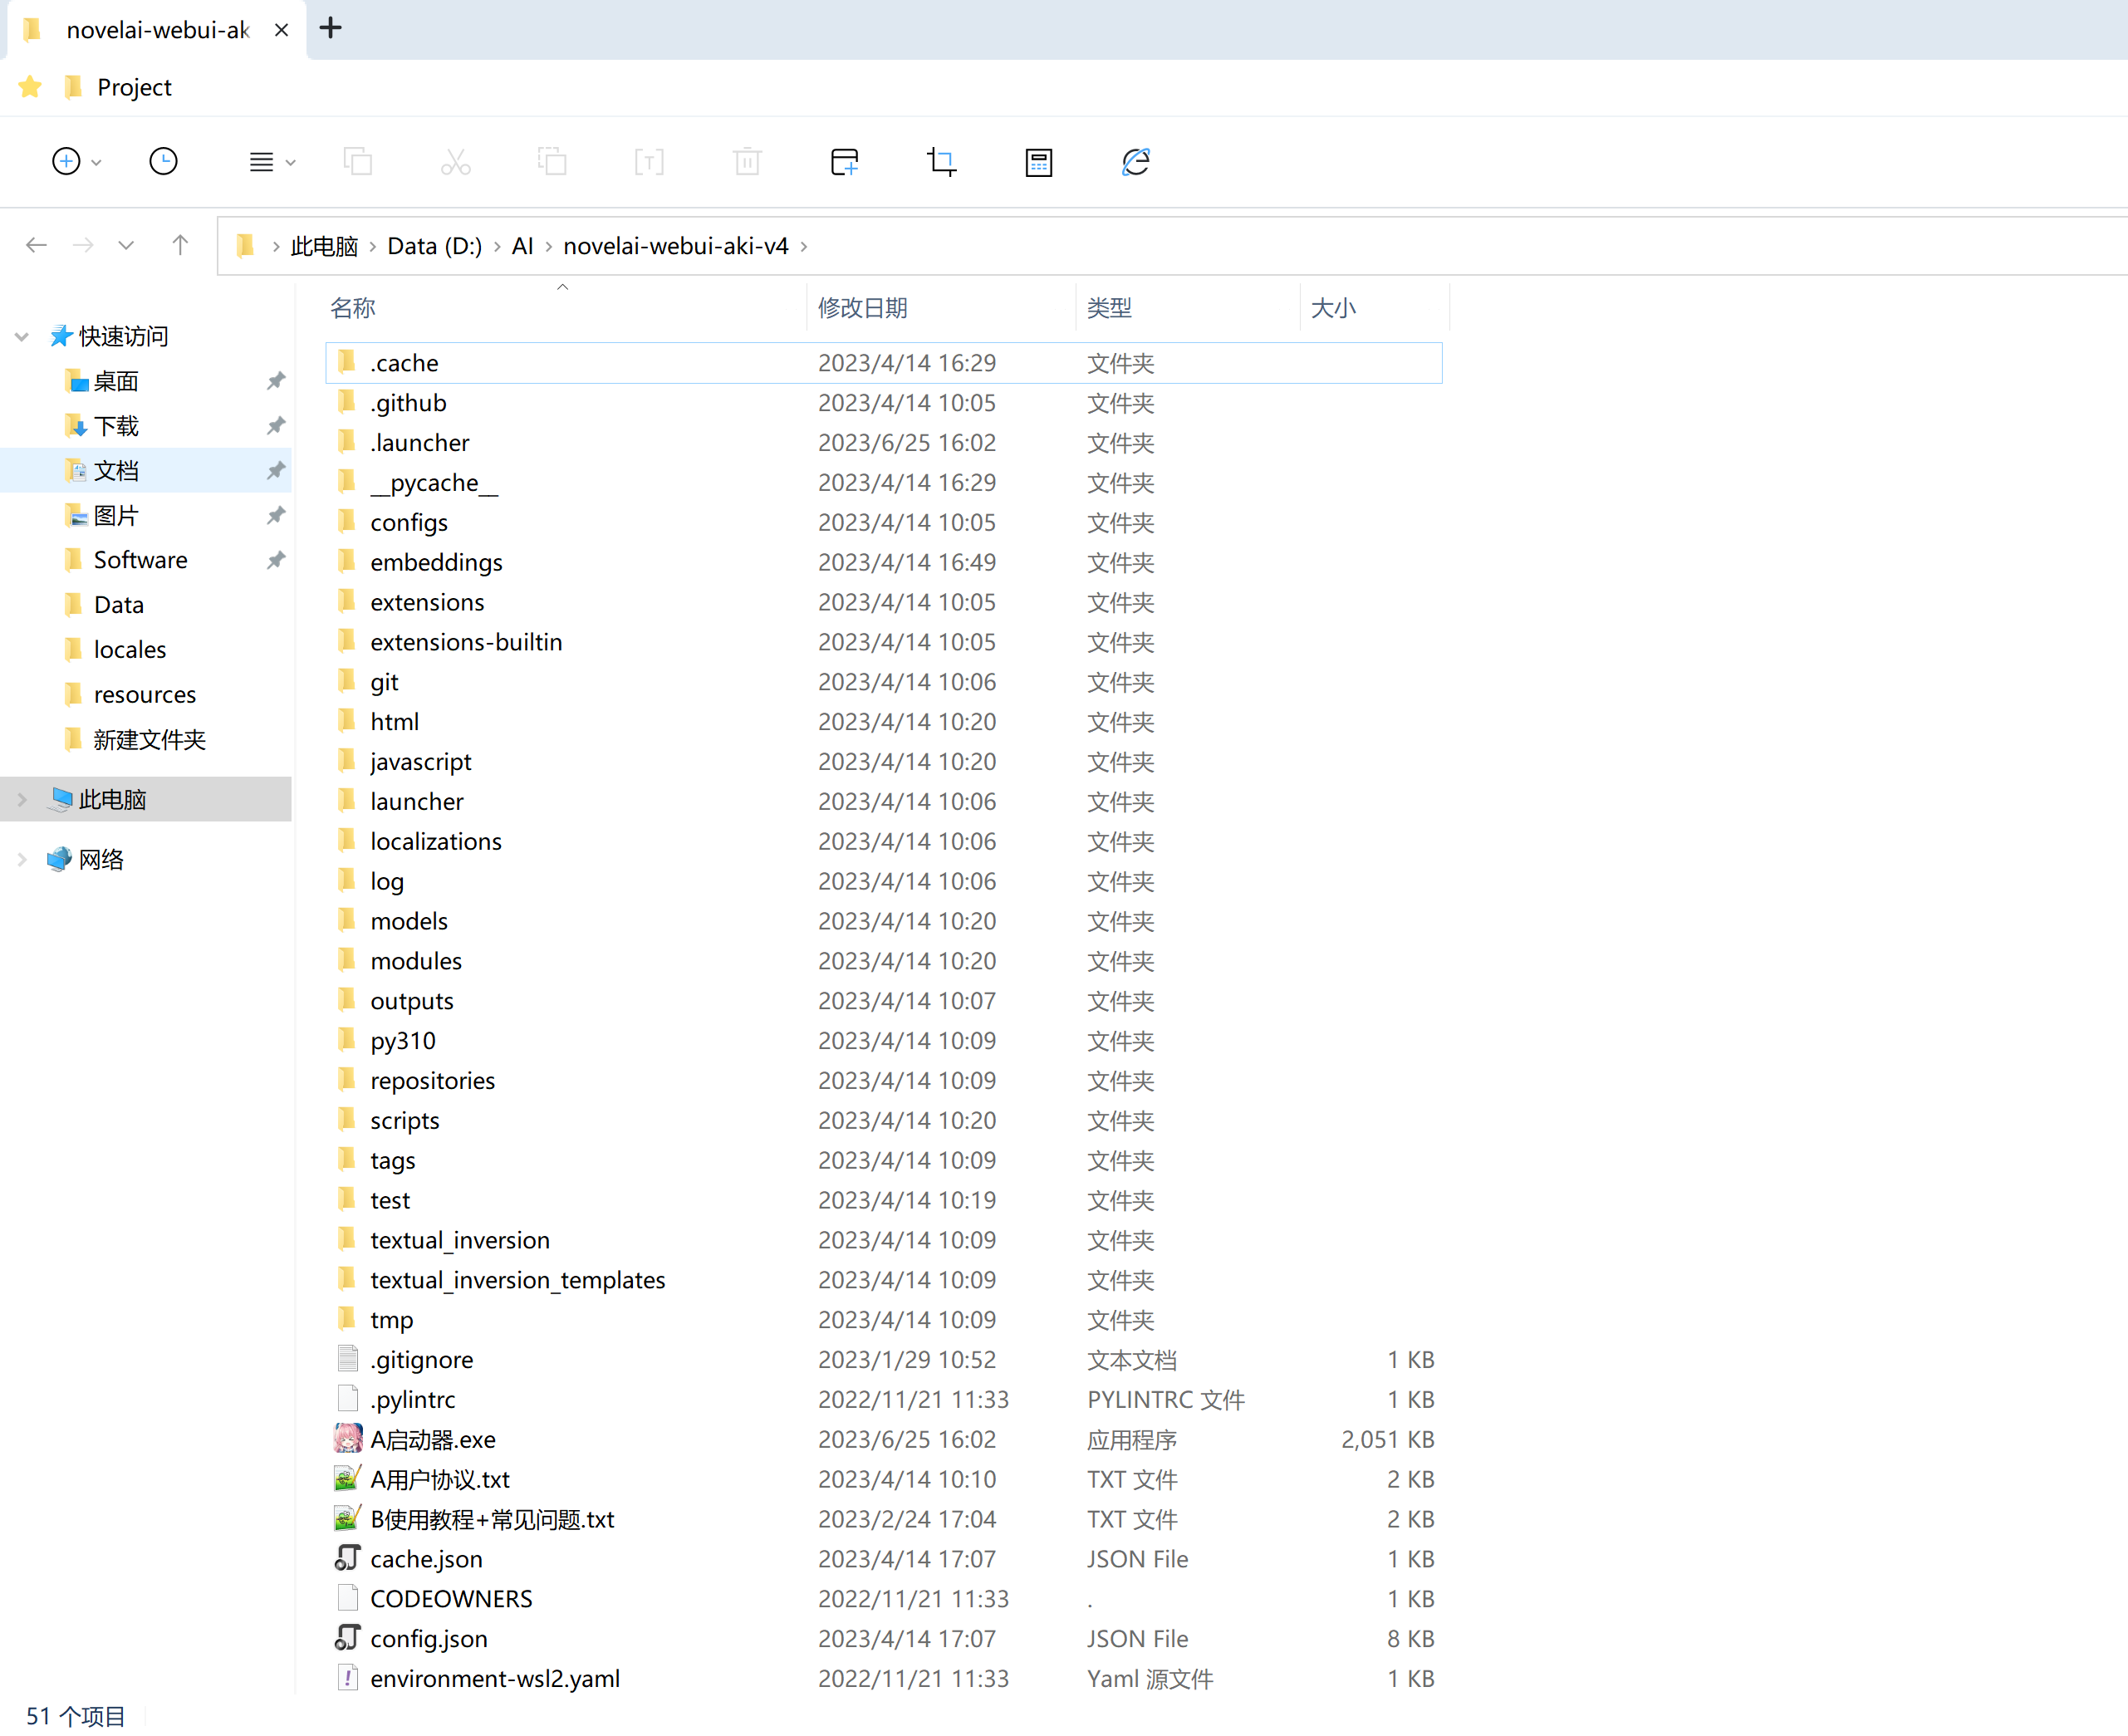Sort by 修改日期 column header
Viewport: 2128px width, 1736px height.
point(862,307)
